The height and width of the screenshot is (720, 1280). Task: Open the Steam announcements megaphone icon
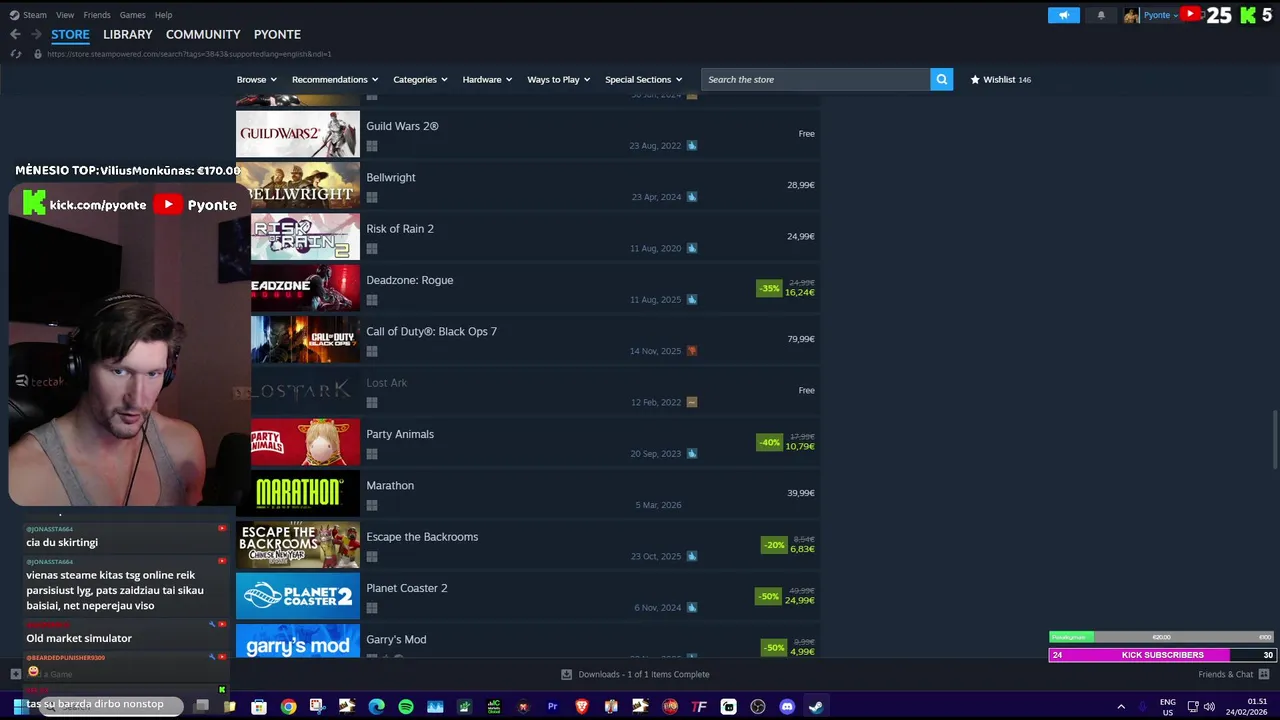tap(1064, 15)
